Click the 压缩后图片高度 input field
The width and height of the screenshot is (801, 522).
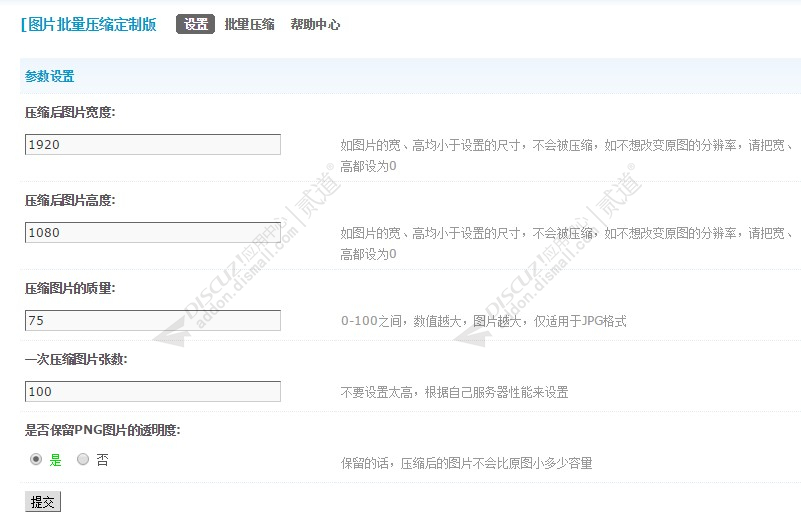pos(153,232)
